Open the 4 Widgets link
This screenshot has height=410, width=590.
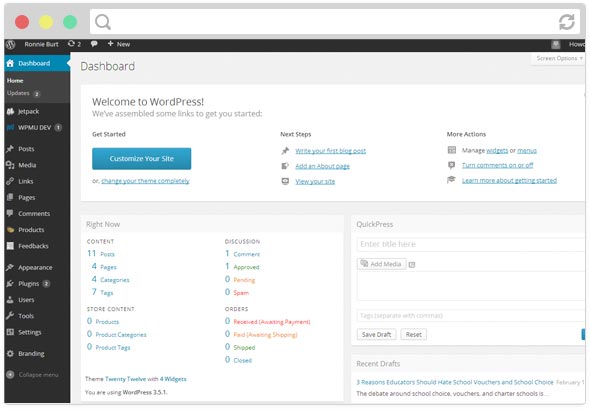pyautogui.click(x=173, y=379)
